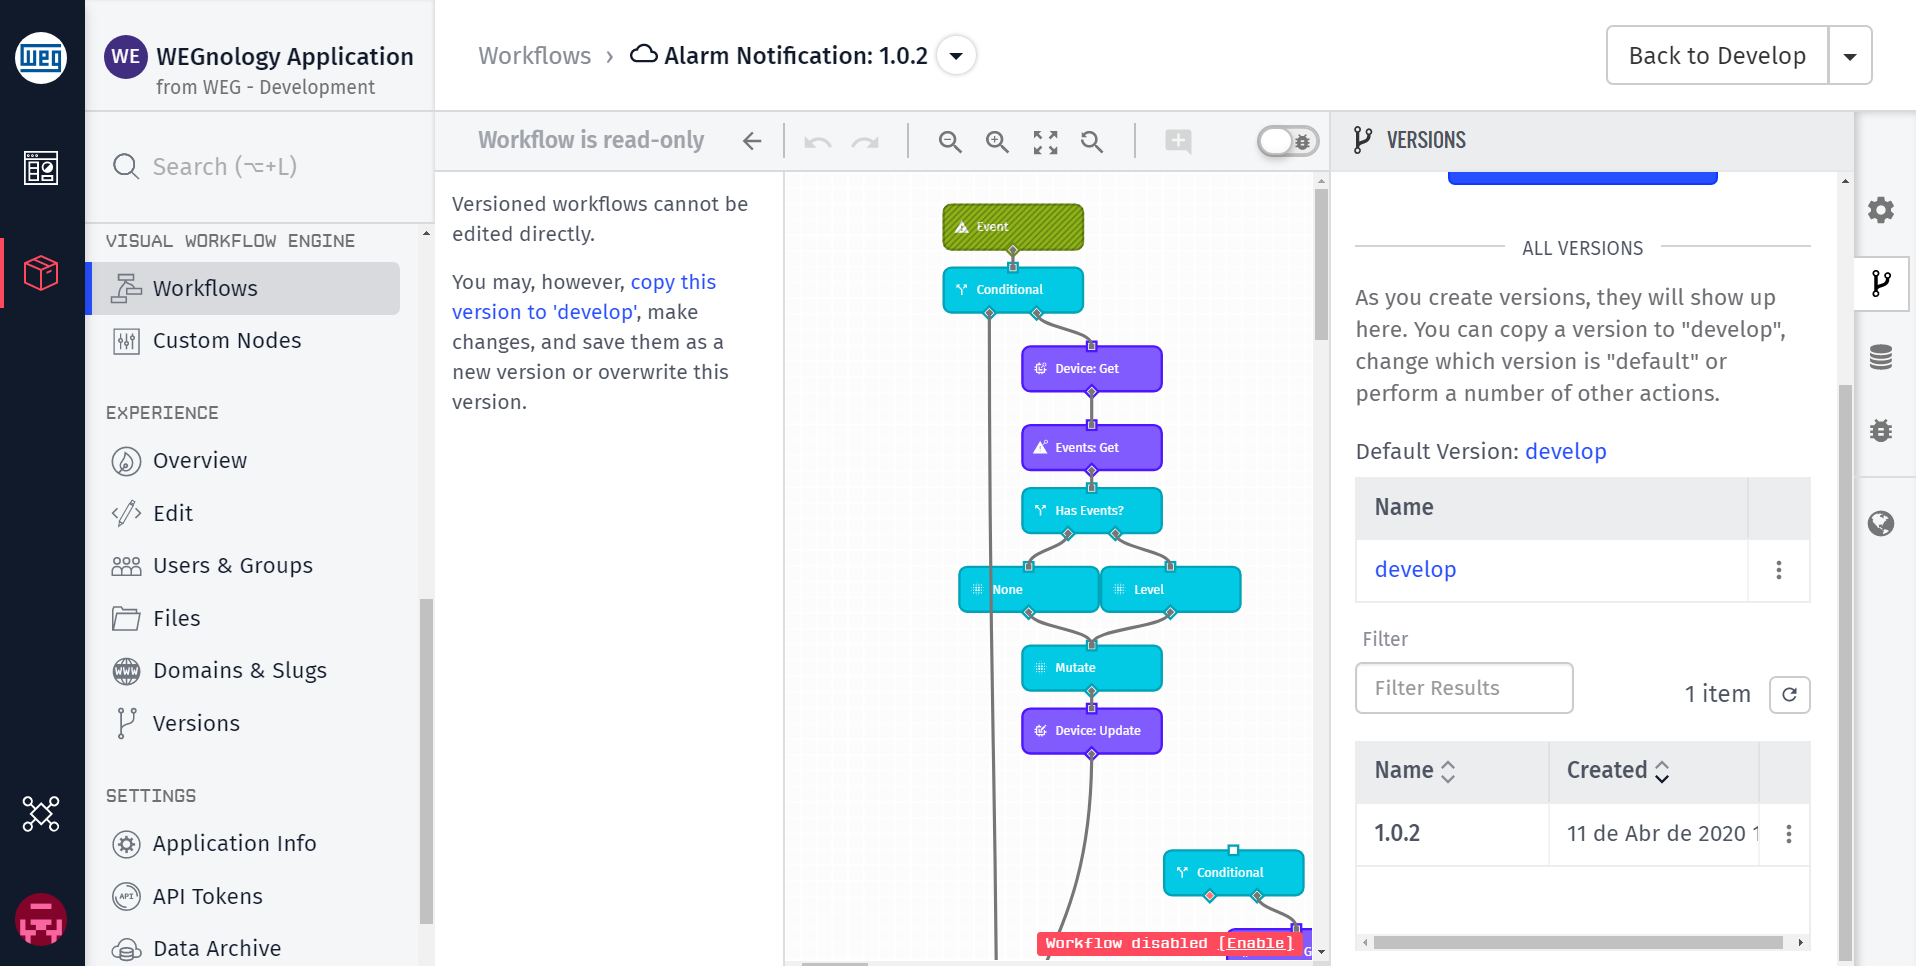Open the develop version row link
Screen dimensions: 1916x966
point(1415,570)
